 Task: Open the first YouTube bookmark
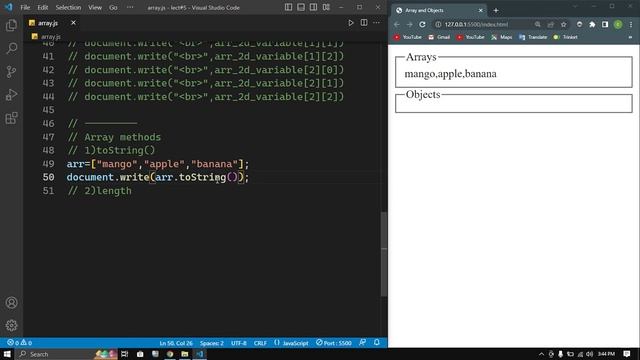point(407,37)
